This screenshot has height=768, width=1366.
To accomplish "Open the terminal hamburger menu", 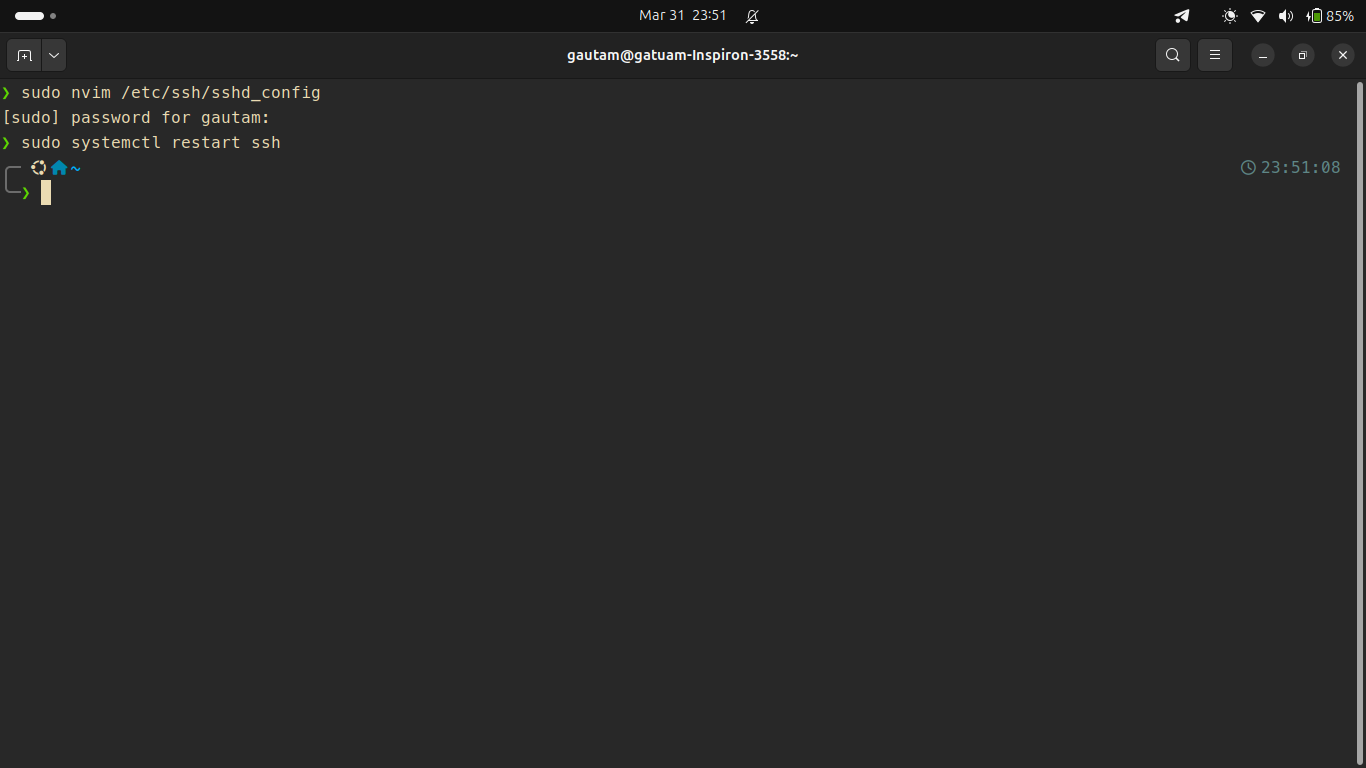I will pyautogui.click(x=1215, y=55).
